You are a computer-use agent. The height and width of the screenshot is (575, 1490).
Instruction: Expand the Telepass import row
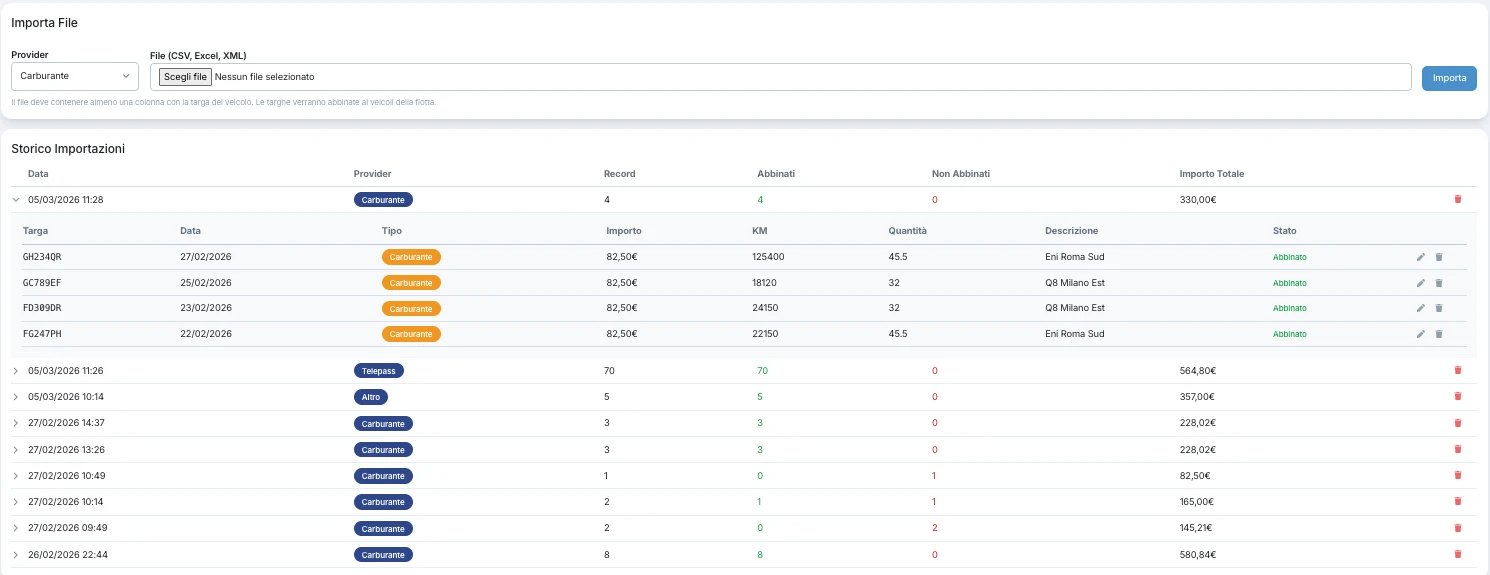[x=16, y=370]
